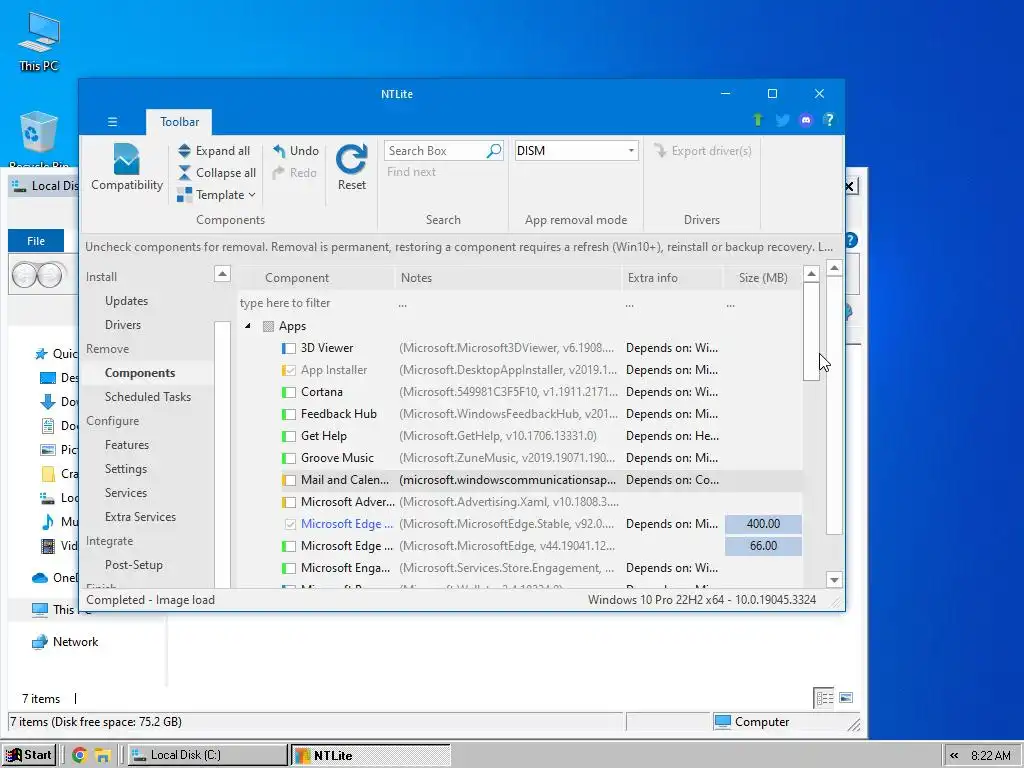1024x768 pixels.
Task: Click the search magnifier icon
Action: point(494,151)
